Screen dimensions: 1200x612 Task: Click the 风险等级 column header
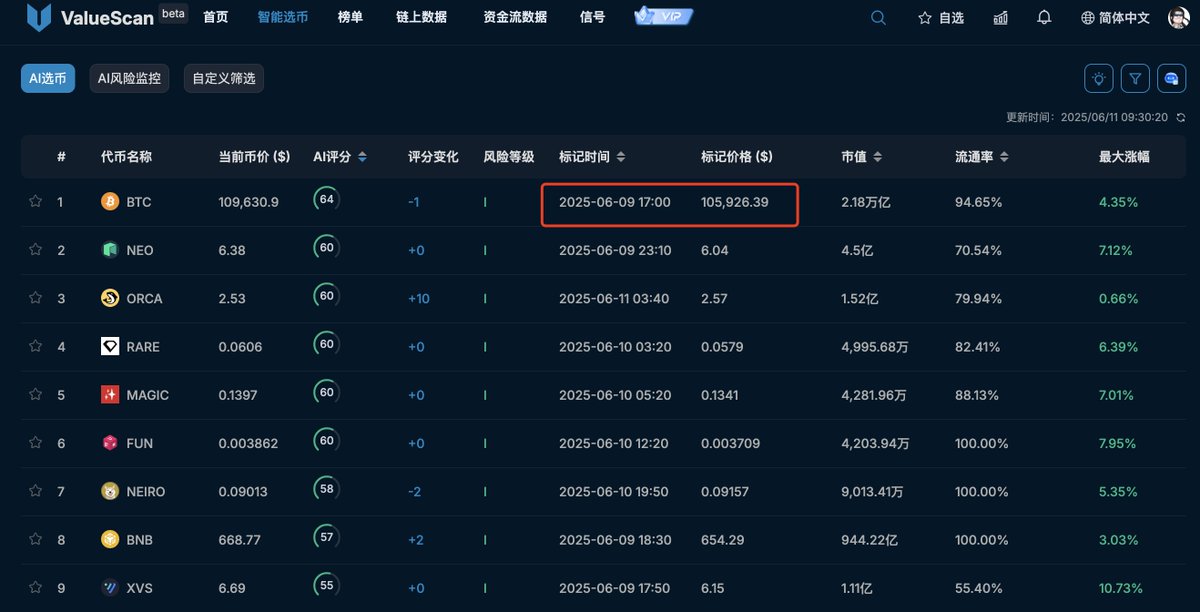coord(509,157)
